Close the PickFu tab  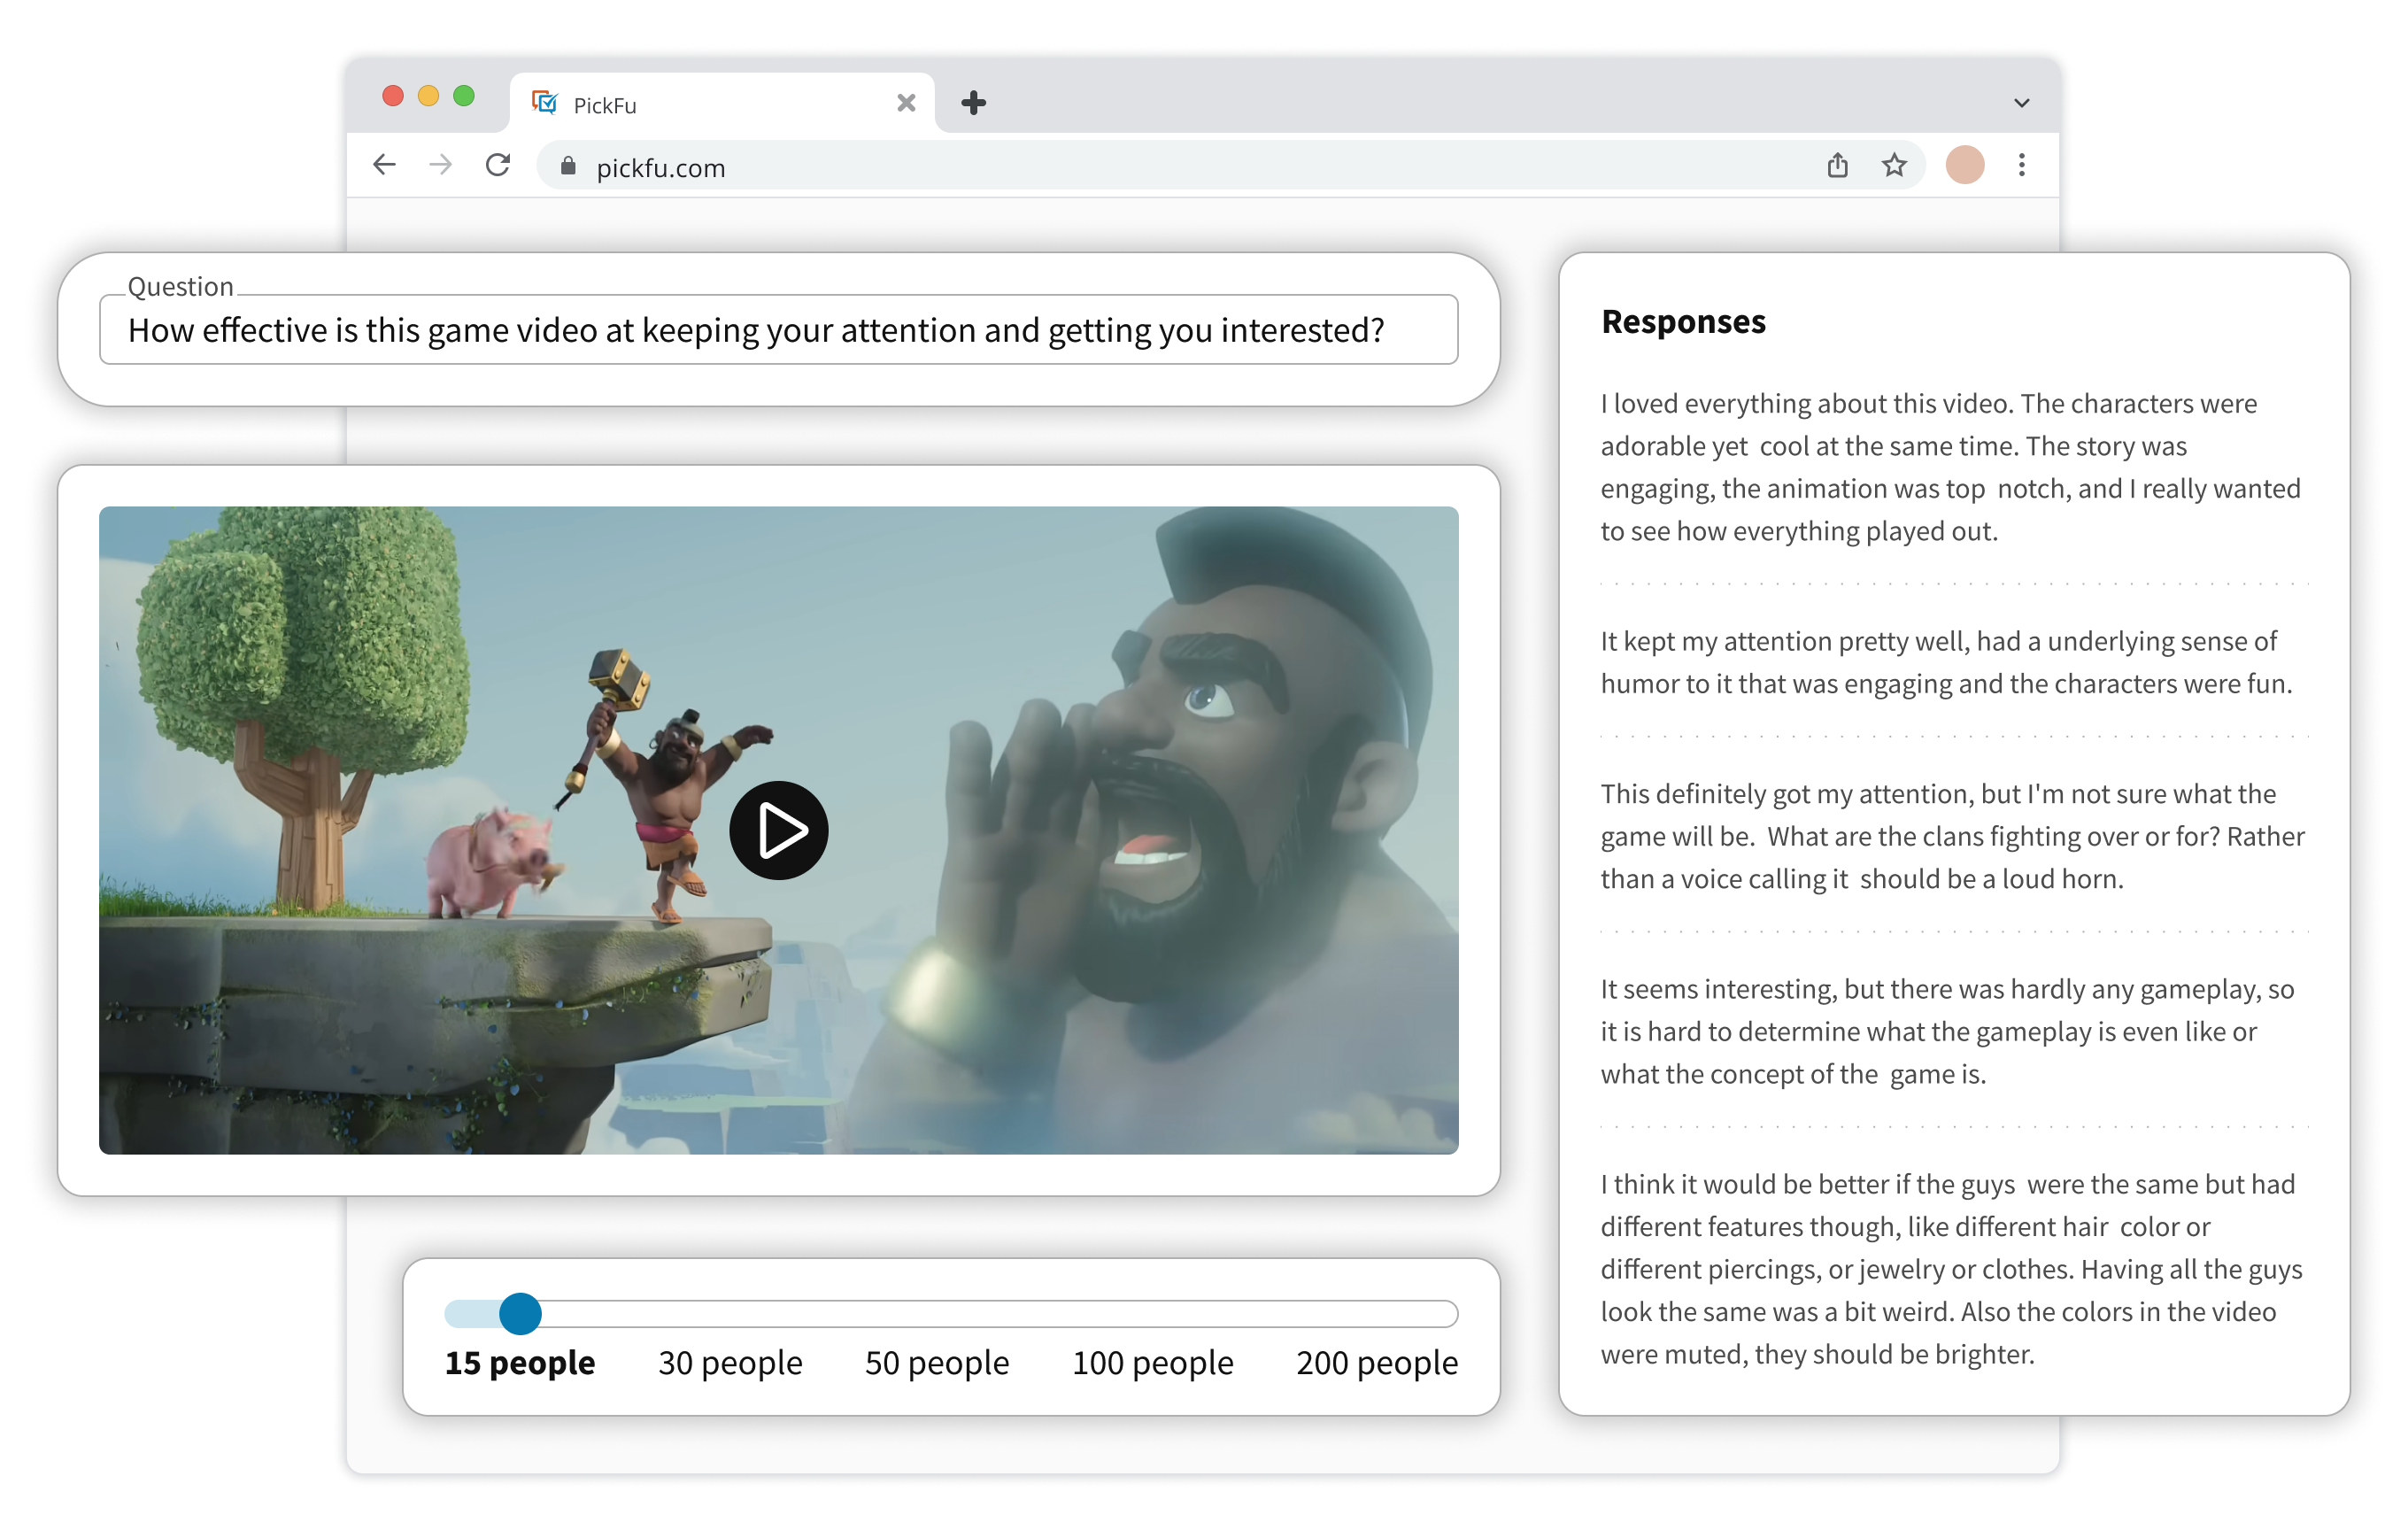[x=906, y=103]
